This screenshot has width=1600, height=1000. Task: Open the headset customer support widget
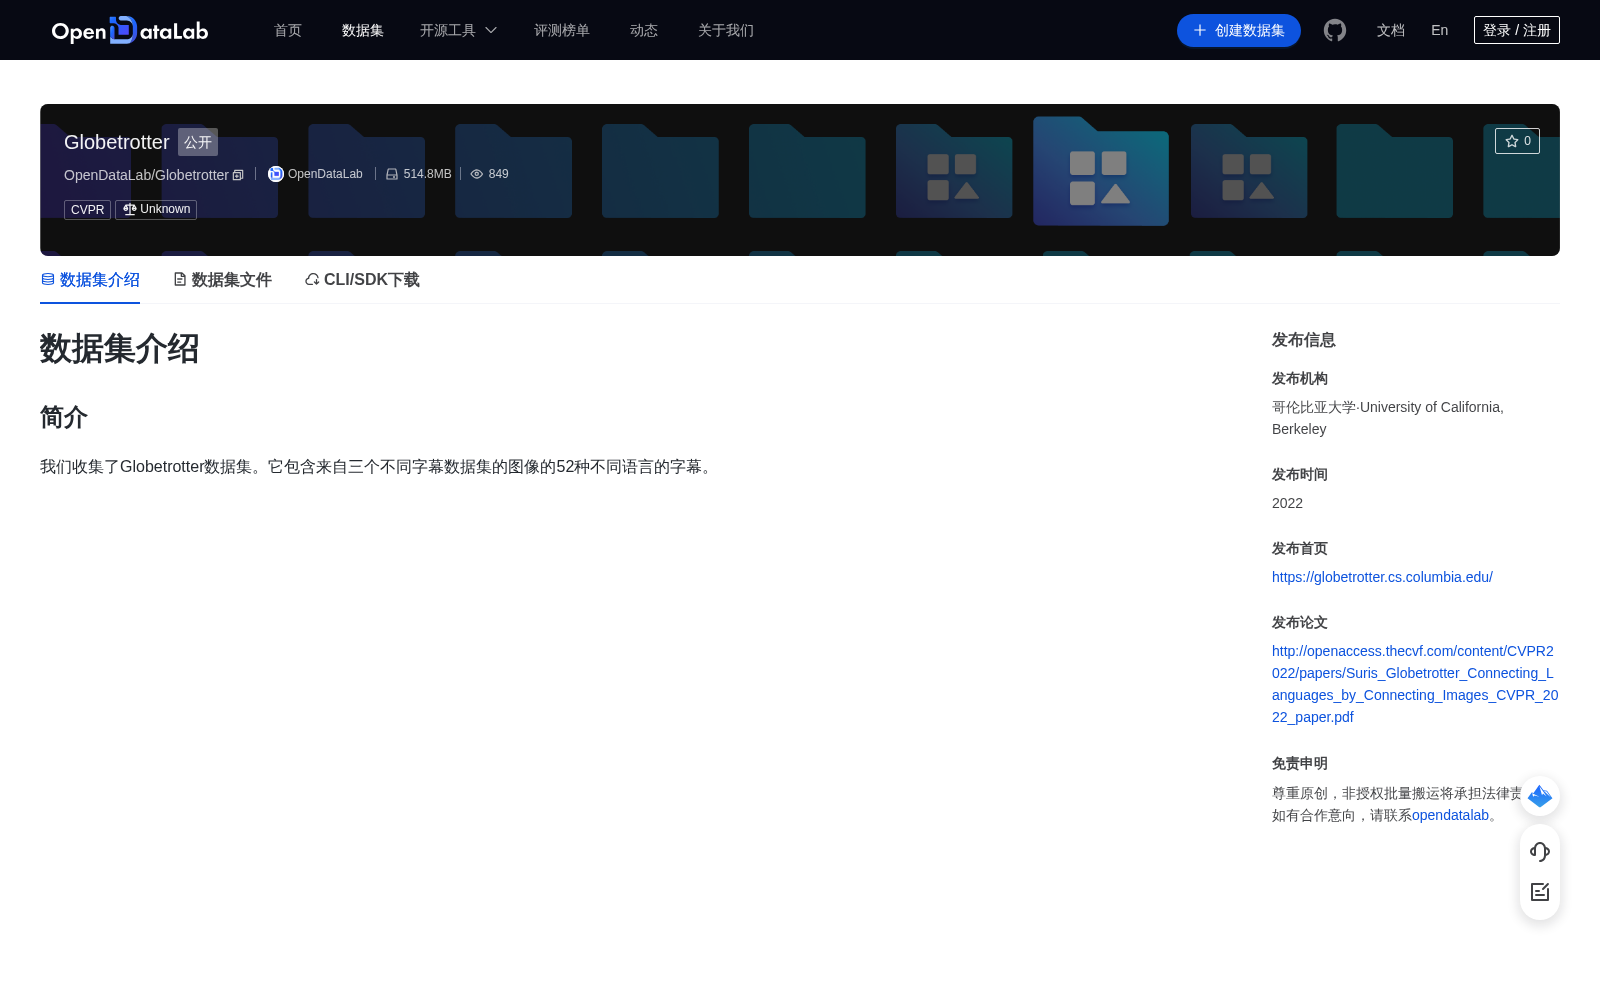pos(1540,851)
